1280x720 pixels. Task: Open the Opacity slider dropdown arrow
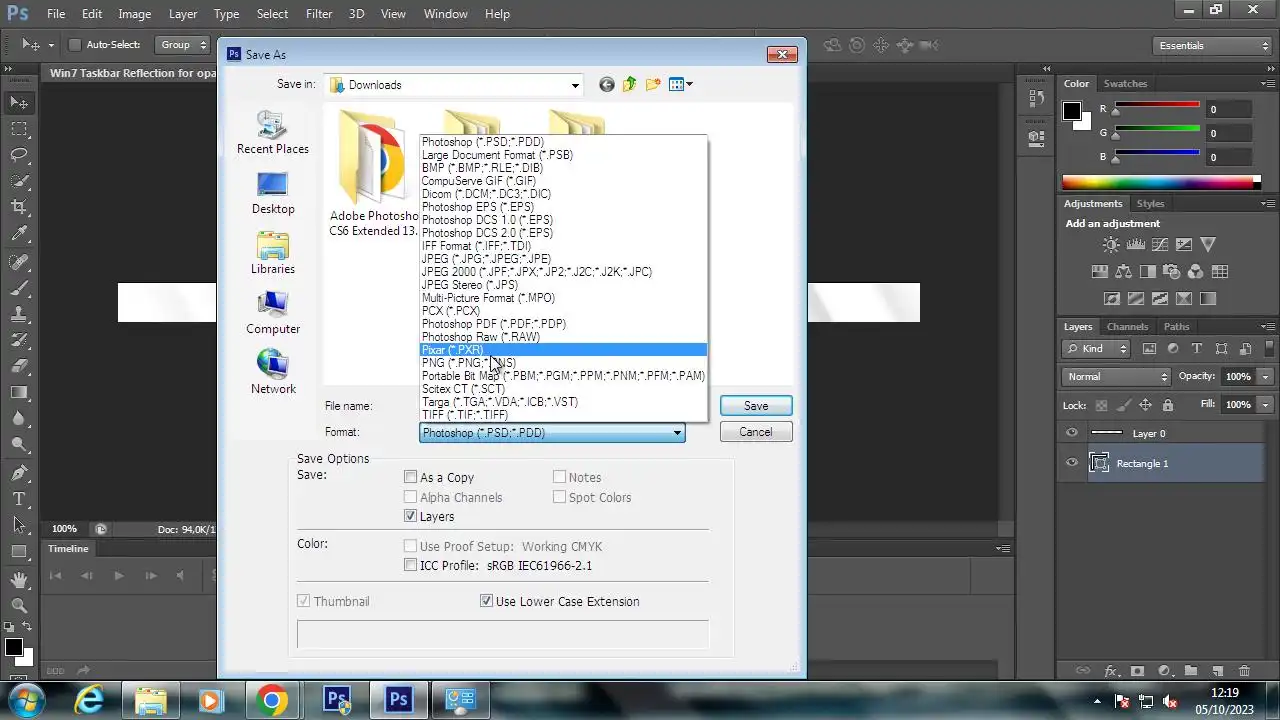(1267, 377)
